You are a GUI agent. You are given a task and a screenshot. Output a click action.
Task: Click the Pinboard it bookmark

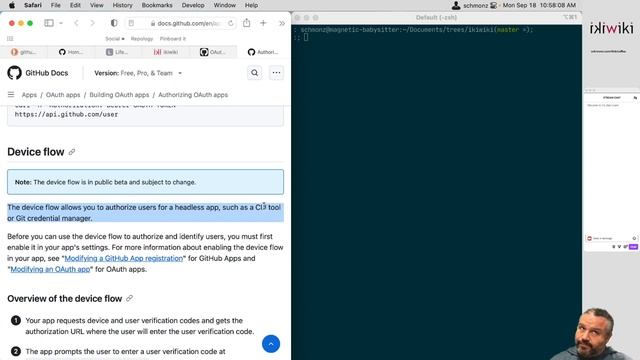coord(173,39)
